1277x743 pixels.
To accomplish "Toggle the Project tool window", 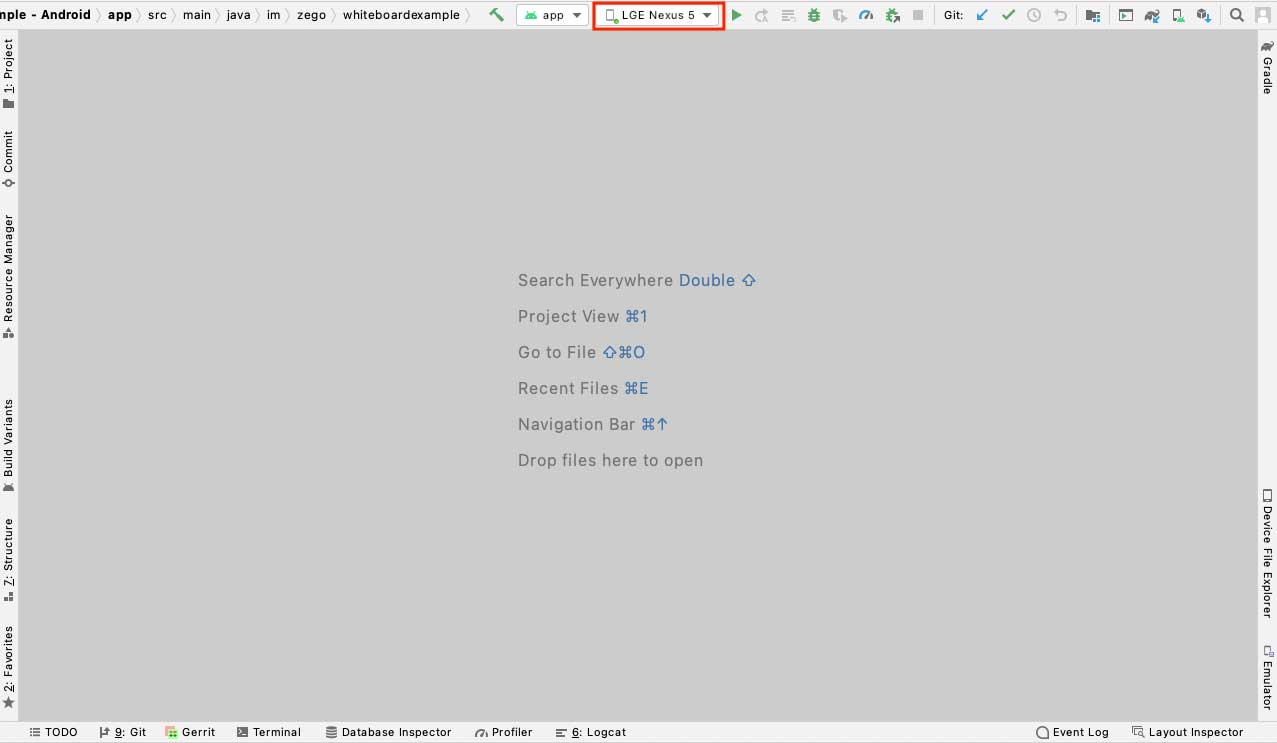I will coord(9,73).
